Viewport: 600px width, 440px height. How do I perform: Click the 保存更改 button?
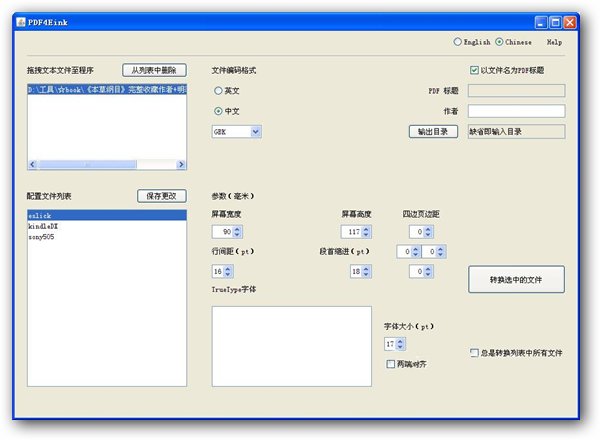[161, 196]
